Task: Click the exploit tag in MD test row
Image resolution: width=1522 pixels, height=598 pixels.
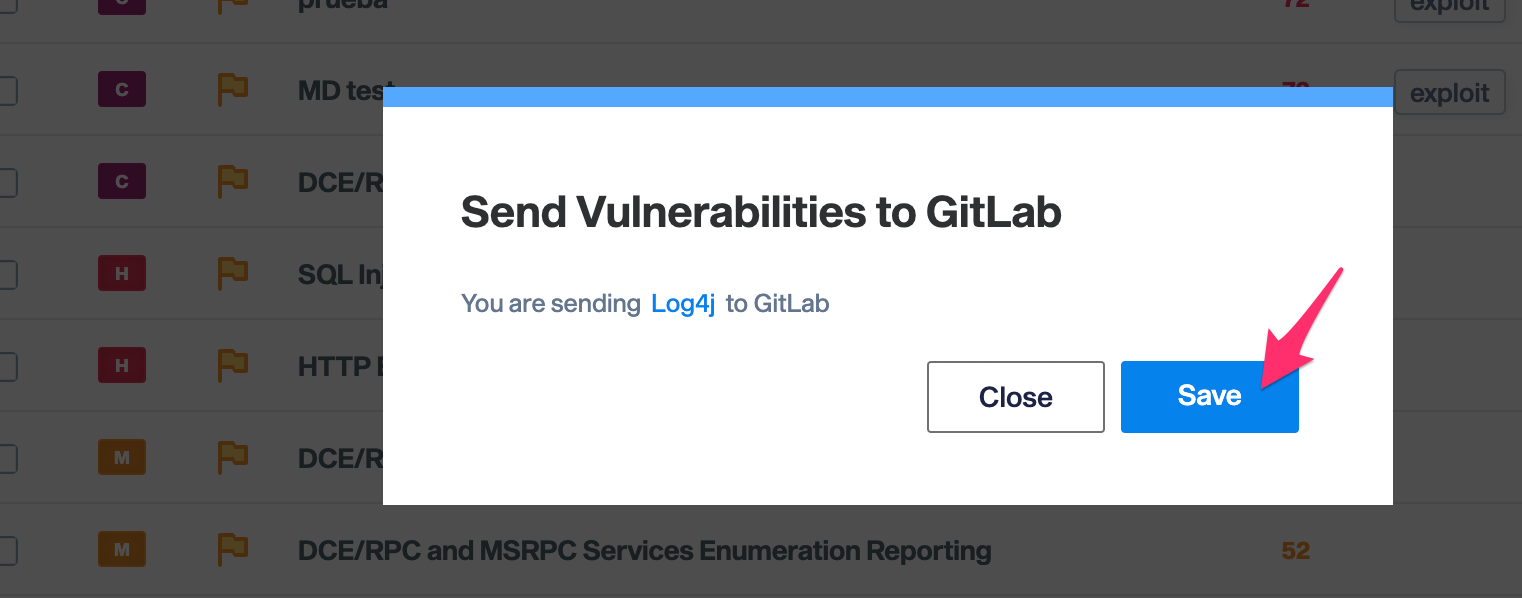Action: (x=1449, y=92)
